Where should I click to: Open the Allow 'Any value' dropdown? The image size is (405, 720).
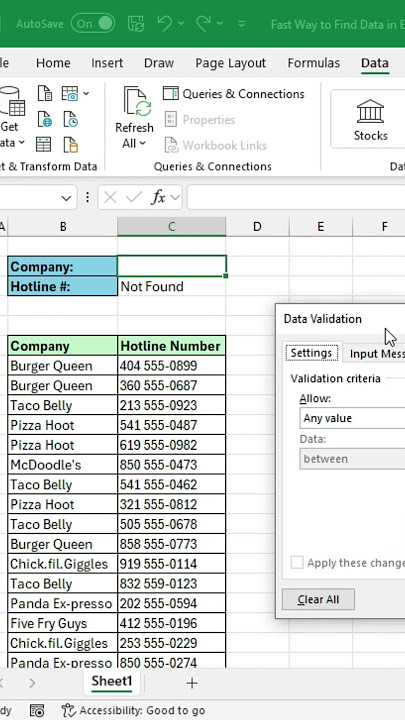[x=352, y=418]
